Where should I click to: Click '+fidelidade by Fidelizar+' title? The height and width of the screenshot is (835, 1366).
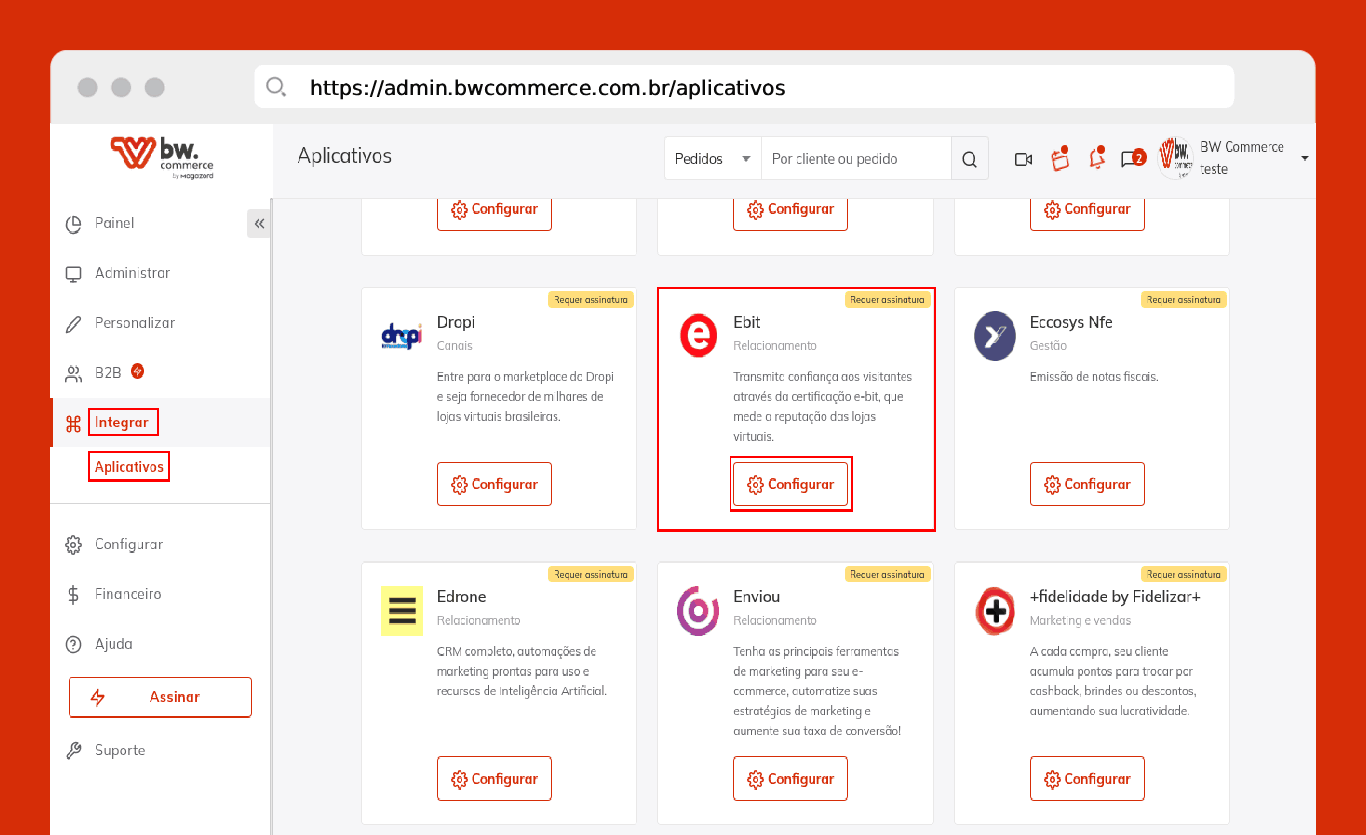pos(1115,596)
